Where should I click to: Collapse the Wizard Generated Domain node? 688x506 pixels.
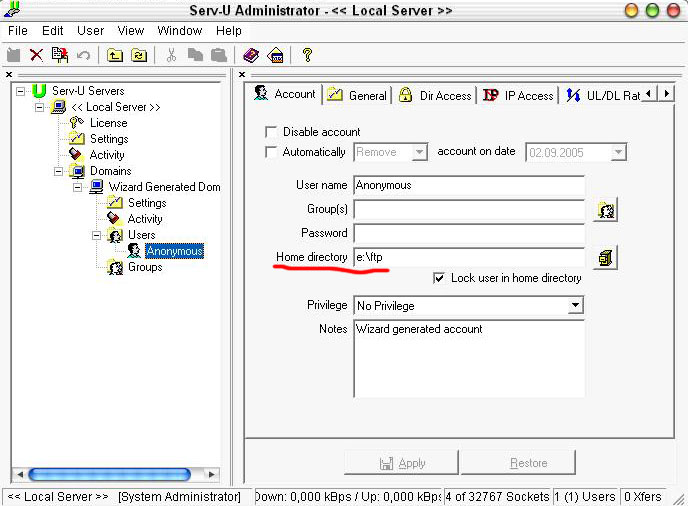(78, 187)
